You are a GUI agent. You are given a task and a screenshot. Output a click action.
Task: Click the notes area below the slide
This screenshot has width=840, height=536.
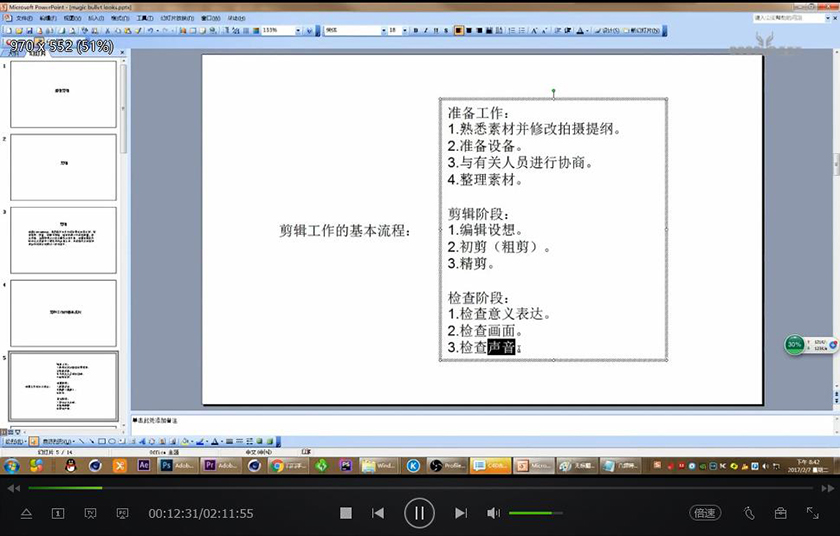(x=482, y=424)
